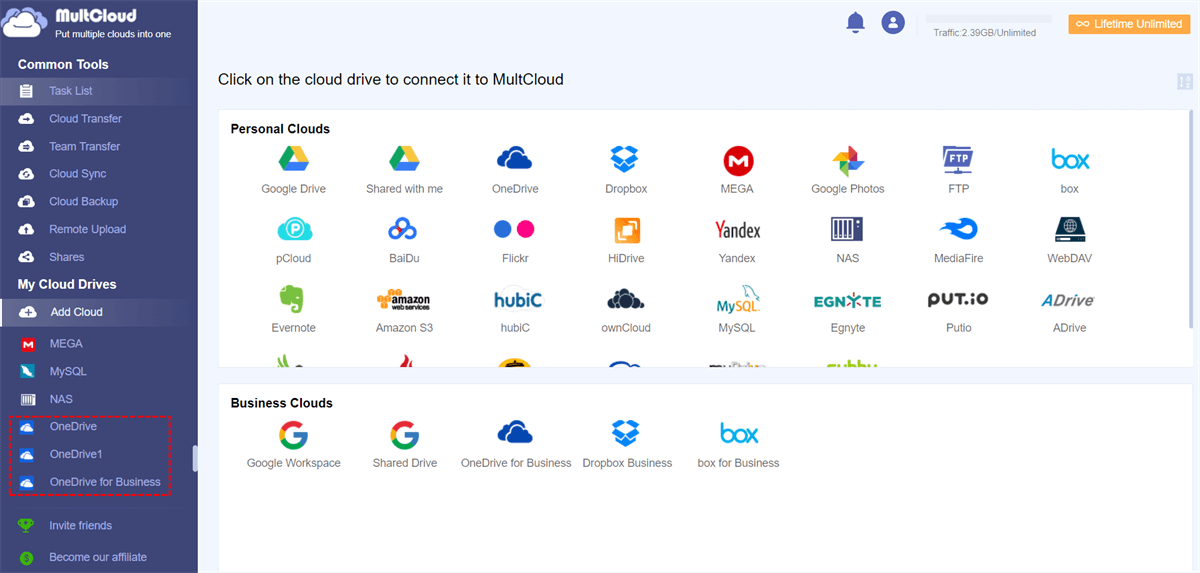1200x573 pixels.
Task: Choose the WebDAV option
Action: (x=1070, y=239)
